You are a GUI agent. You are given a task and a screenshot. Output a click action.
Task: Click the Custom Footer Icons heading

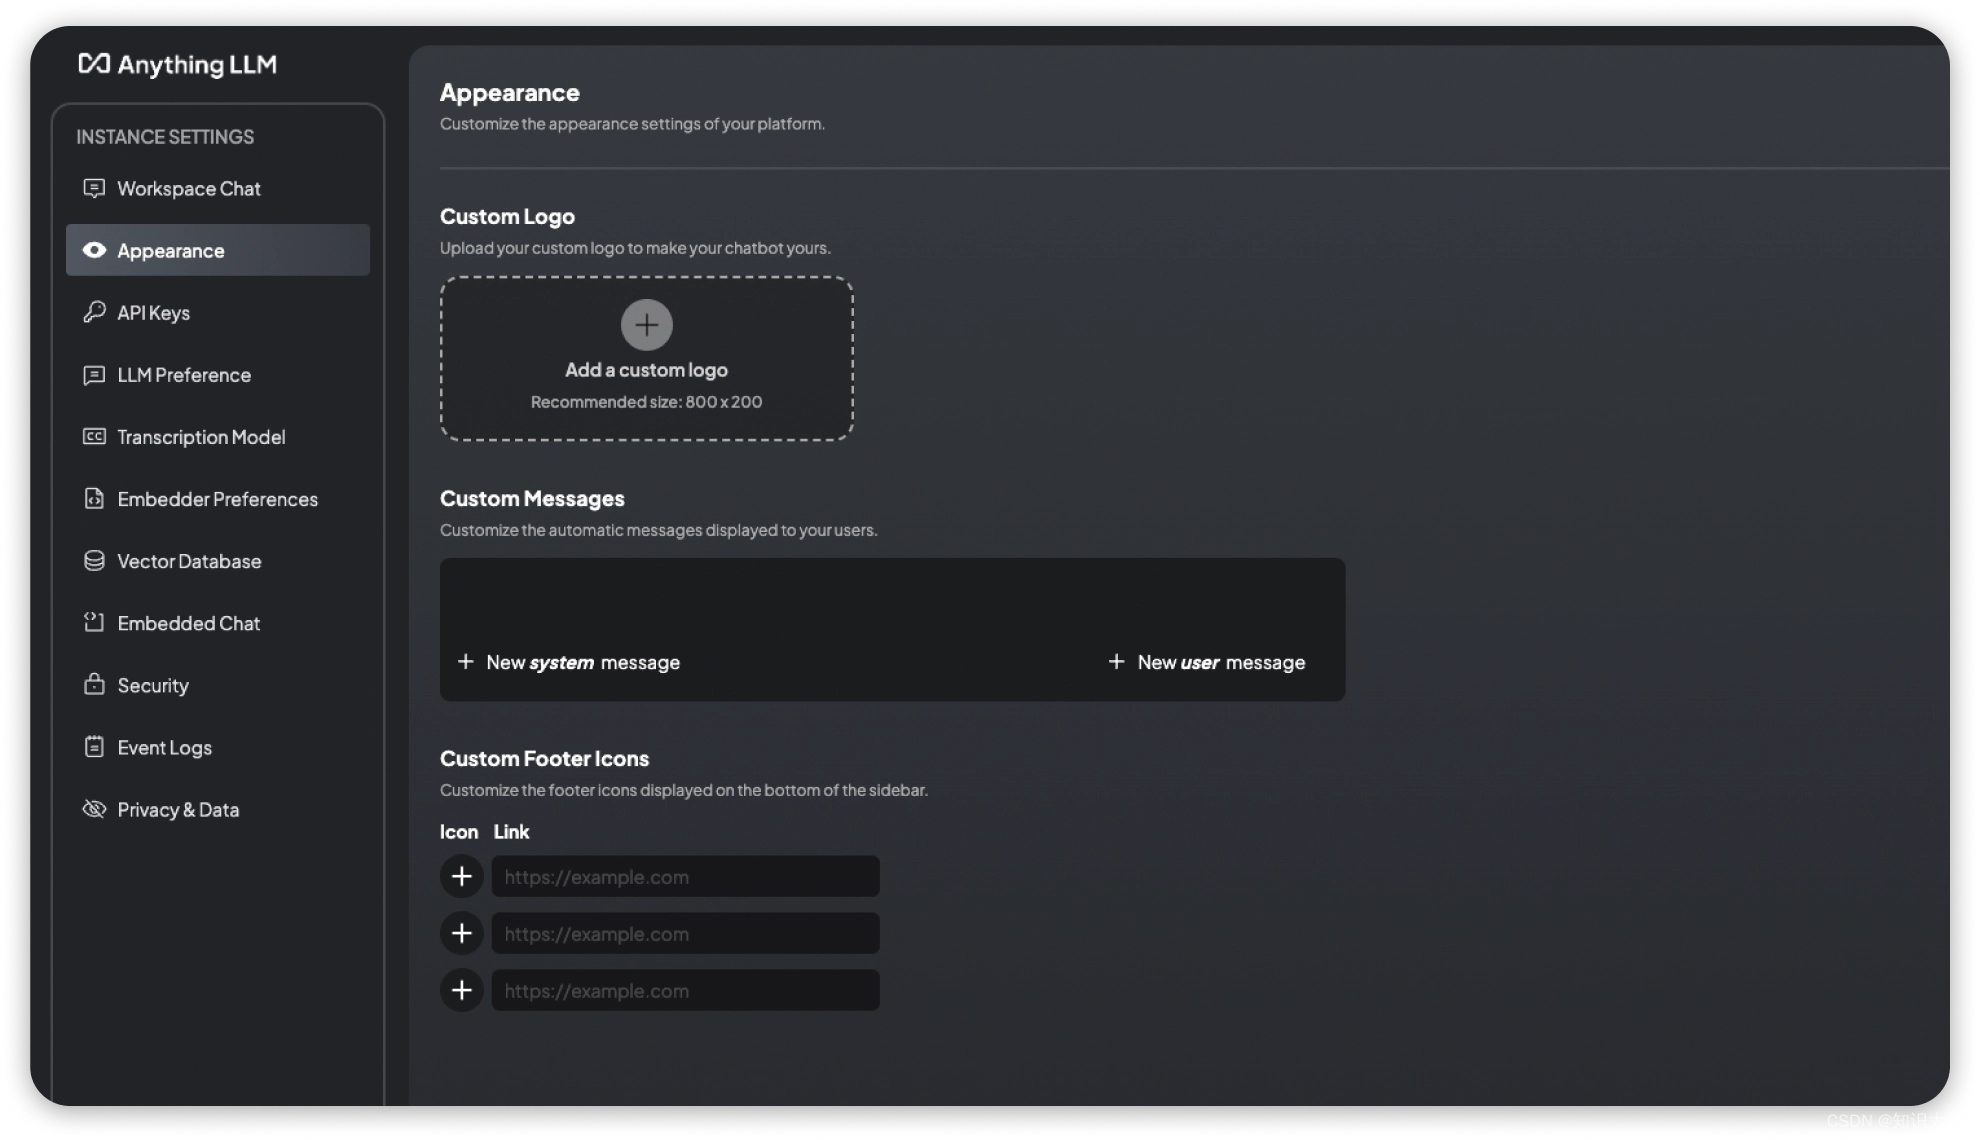pos(544,758)
